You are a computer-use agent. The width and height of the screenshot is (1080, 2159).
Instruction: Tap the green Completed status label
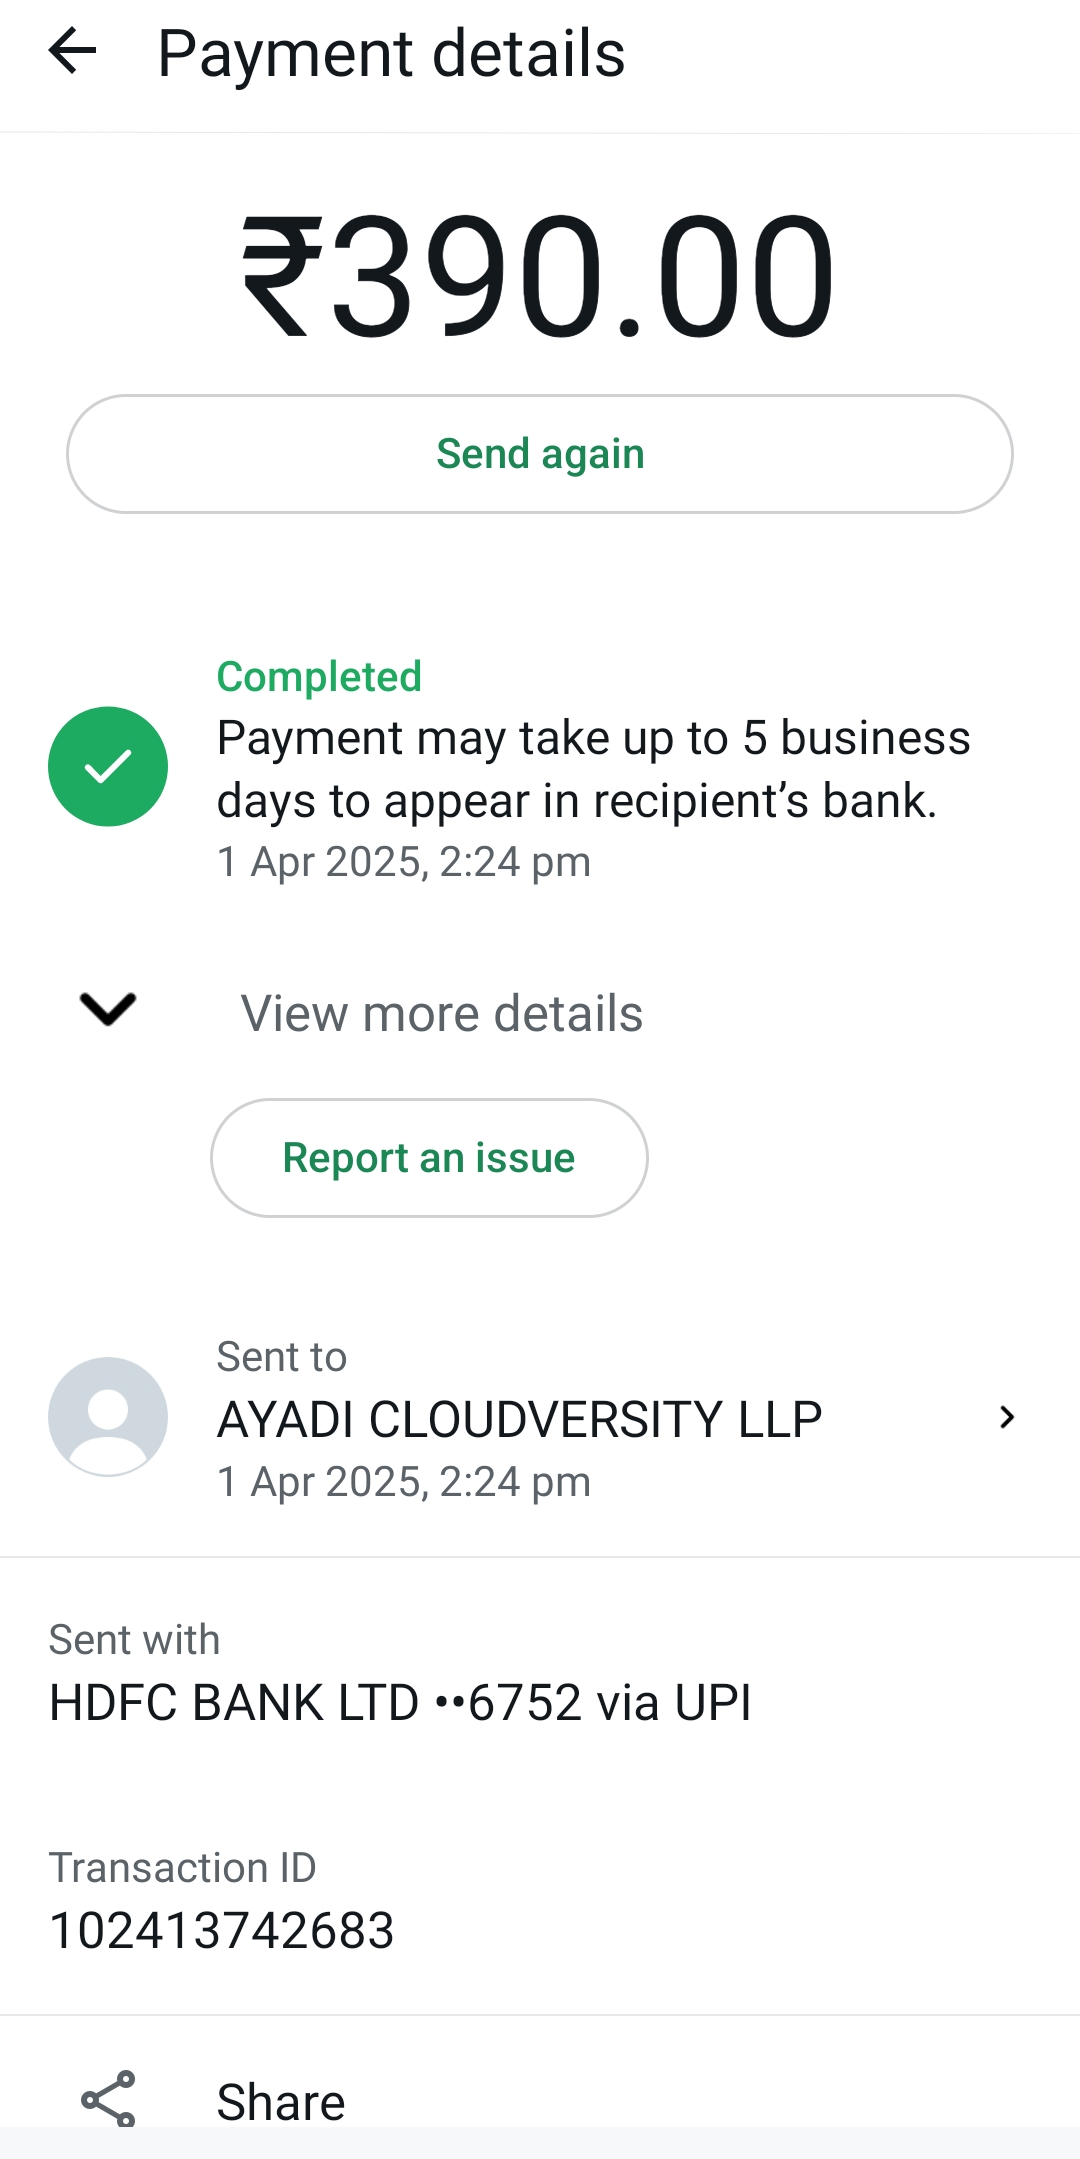[x=319, y=677]
